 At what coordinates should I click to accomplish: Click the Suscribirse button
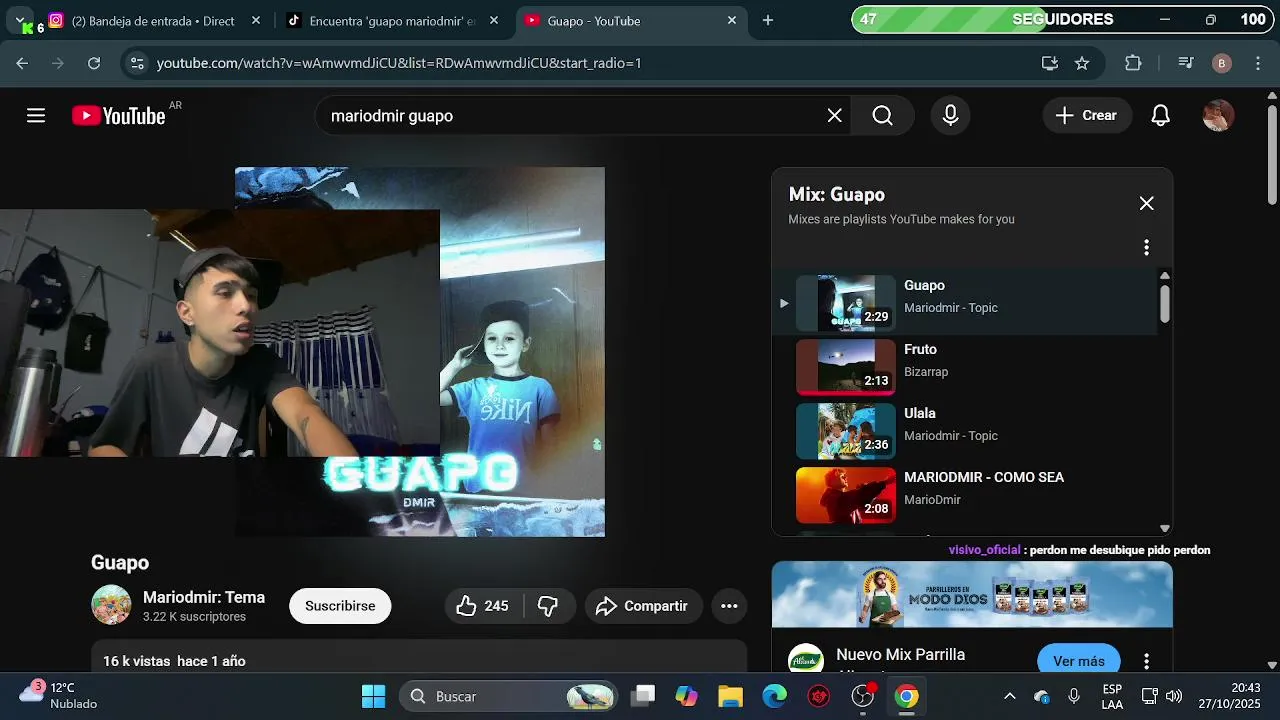tap(340, 606)
